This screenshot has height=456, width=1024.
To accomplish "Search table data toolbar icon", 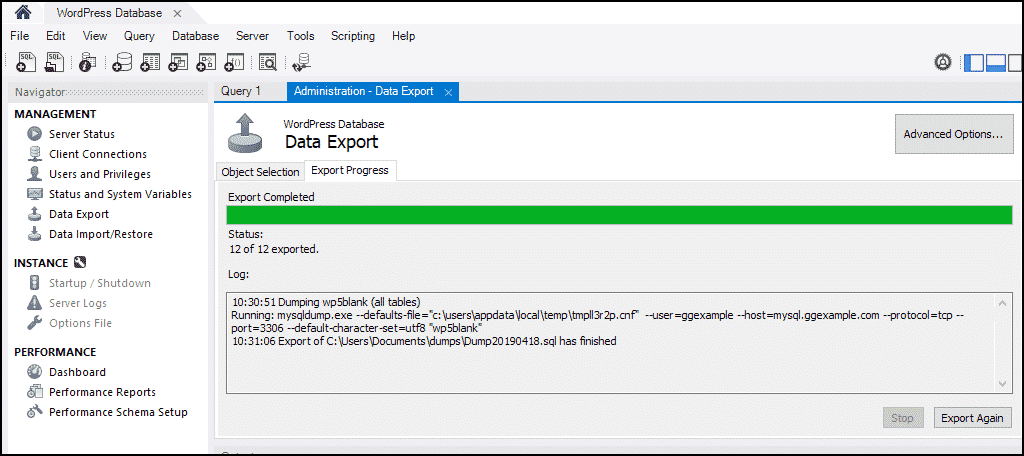I will (x=268, y=61).
